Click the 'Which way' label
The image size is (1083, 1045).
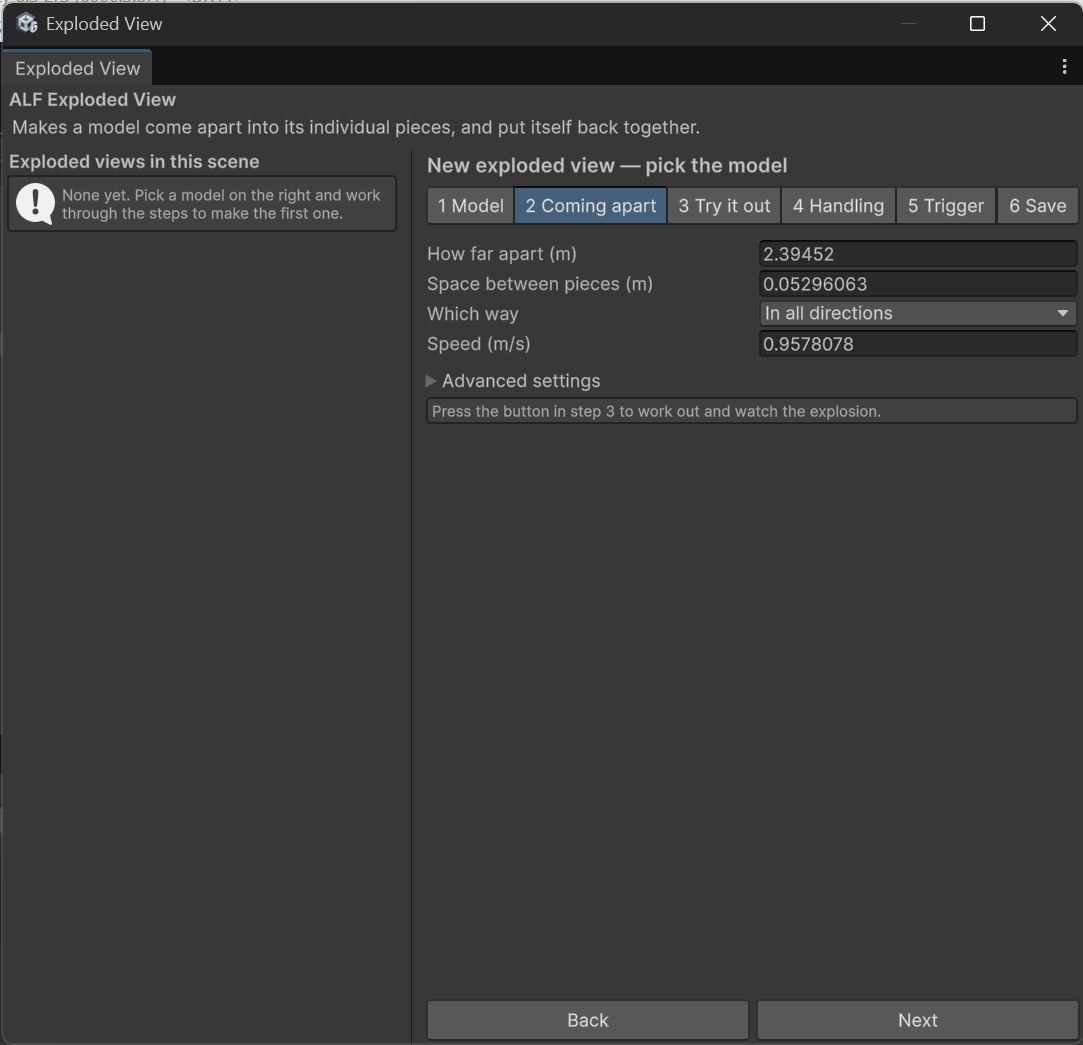coord(472,314)
